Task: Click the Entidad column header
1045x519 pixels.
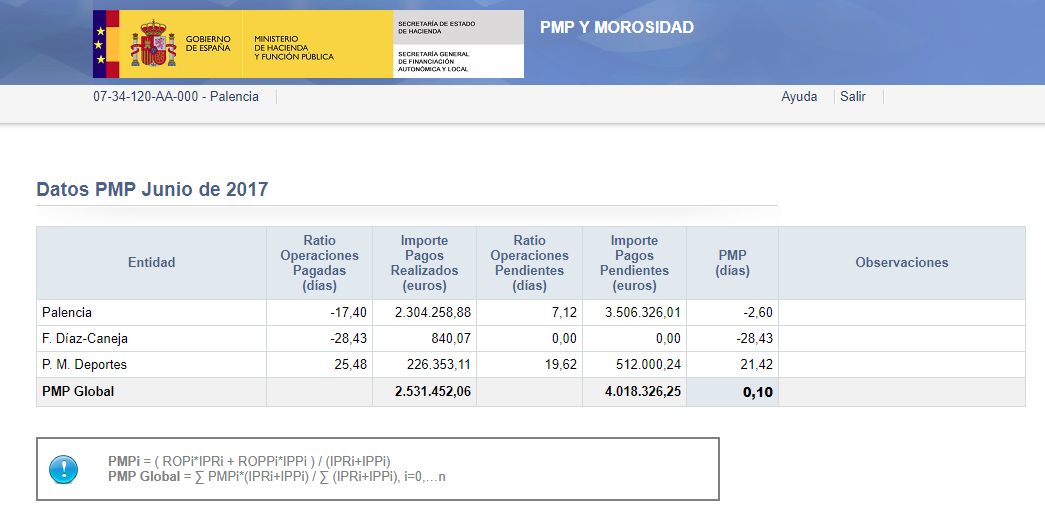Action: [x=151, y=262]
